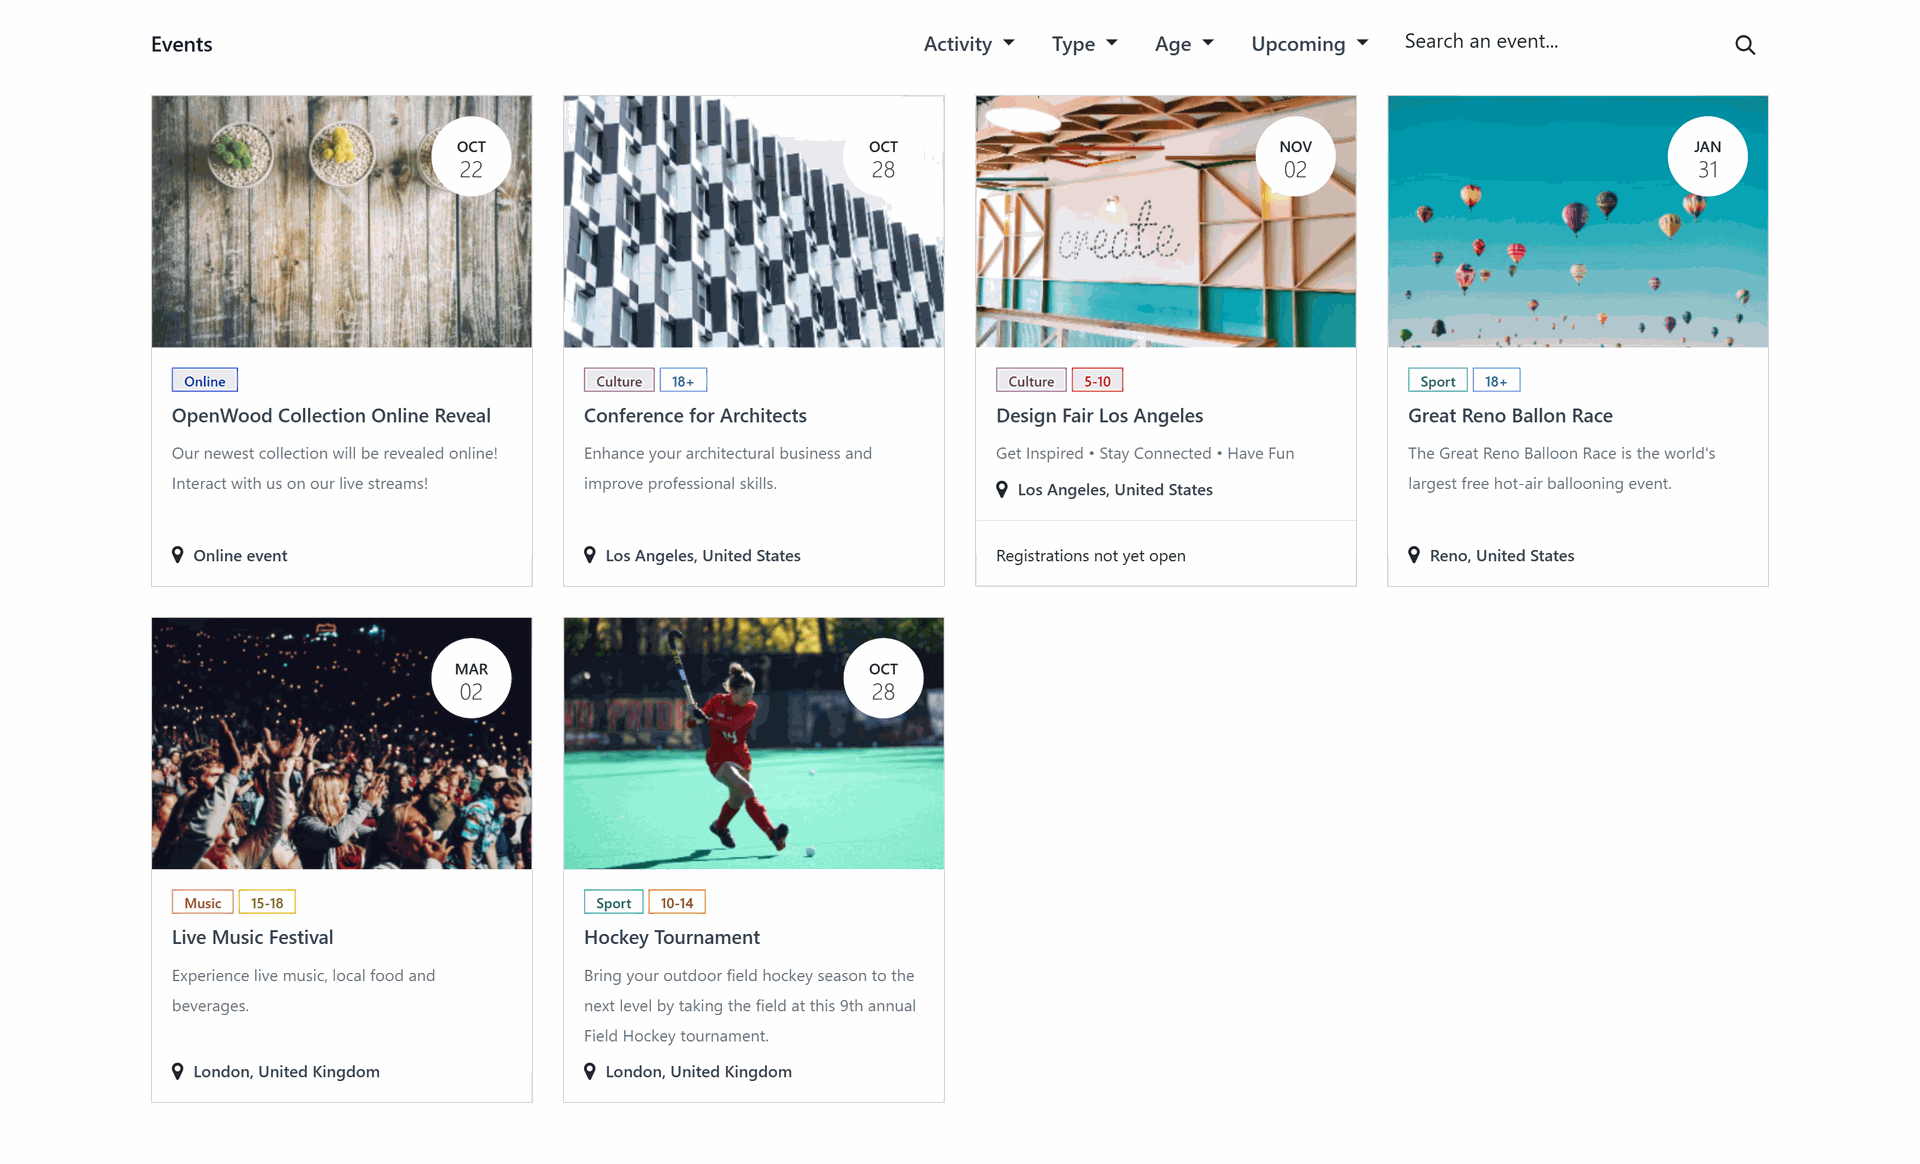1920x1164 pixels.
Task: Open Design Fair Los Angeles title
Action: [x=1099, y=415]
